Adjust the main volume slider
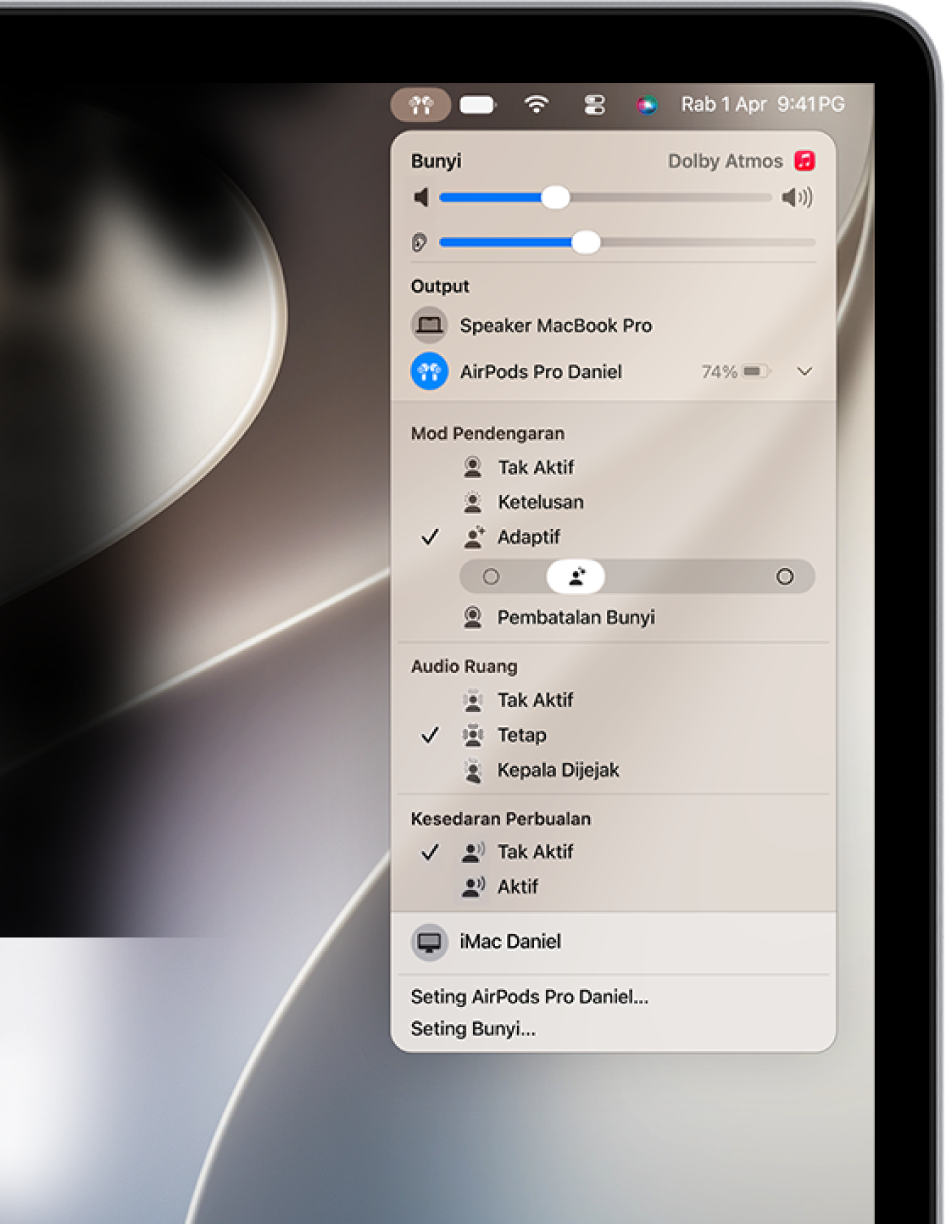 tap(606, 198)
